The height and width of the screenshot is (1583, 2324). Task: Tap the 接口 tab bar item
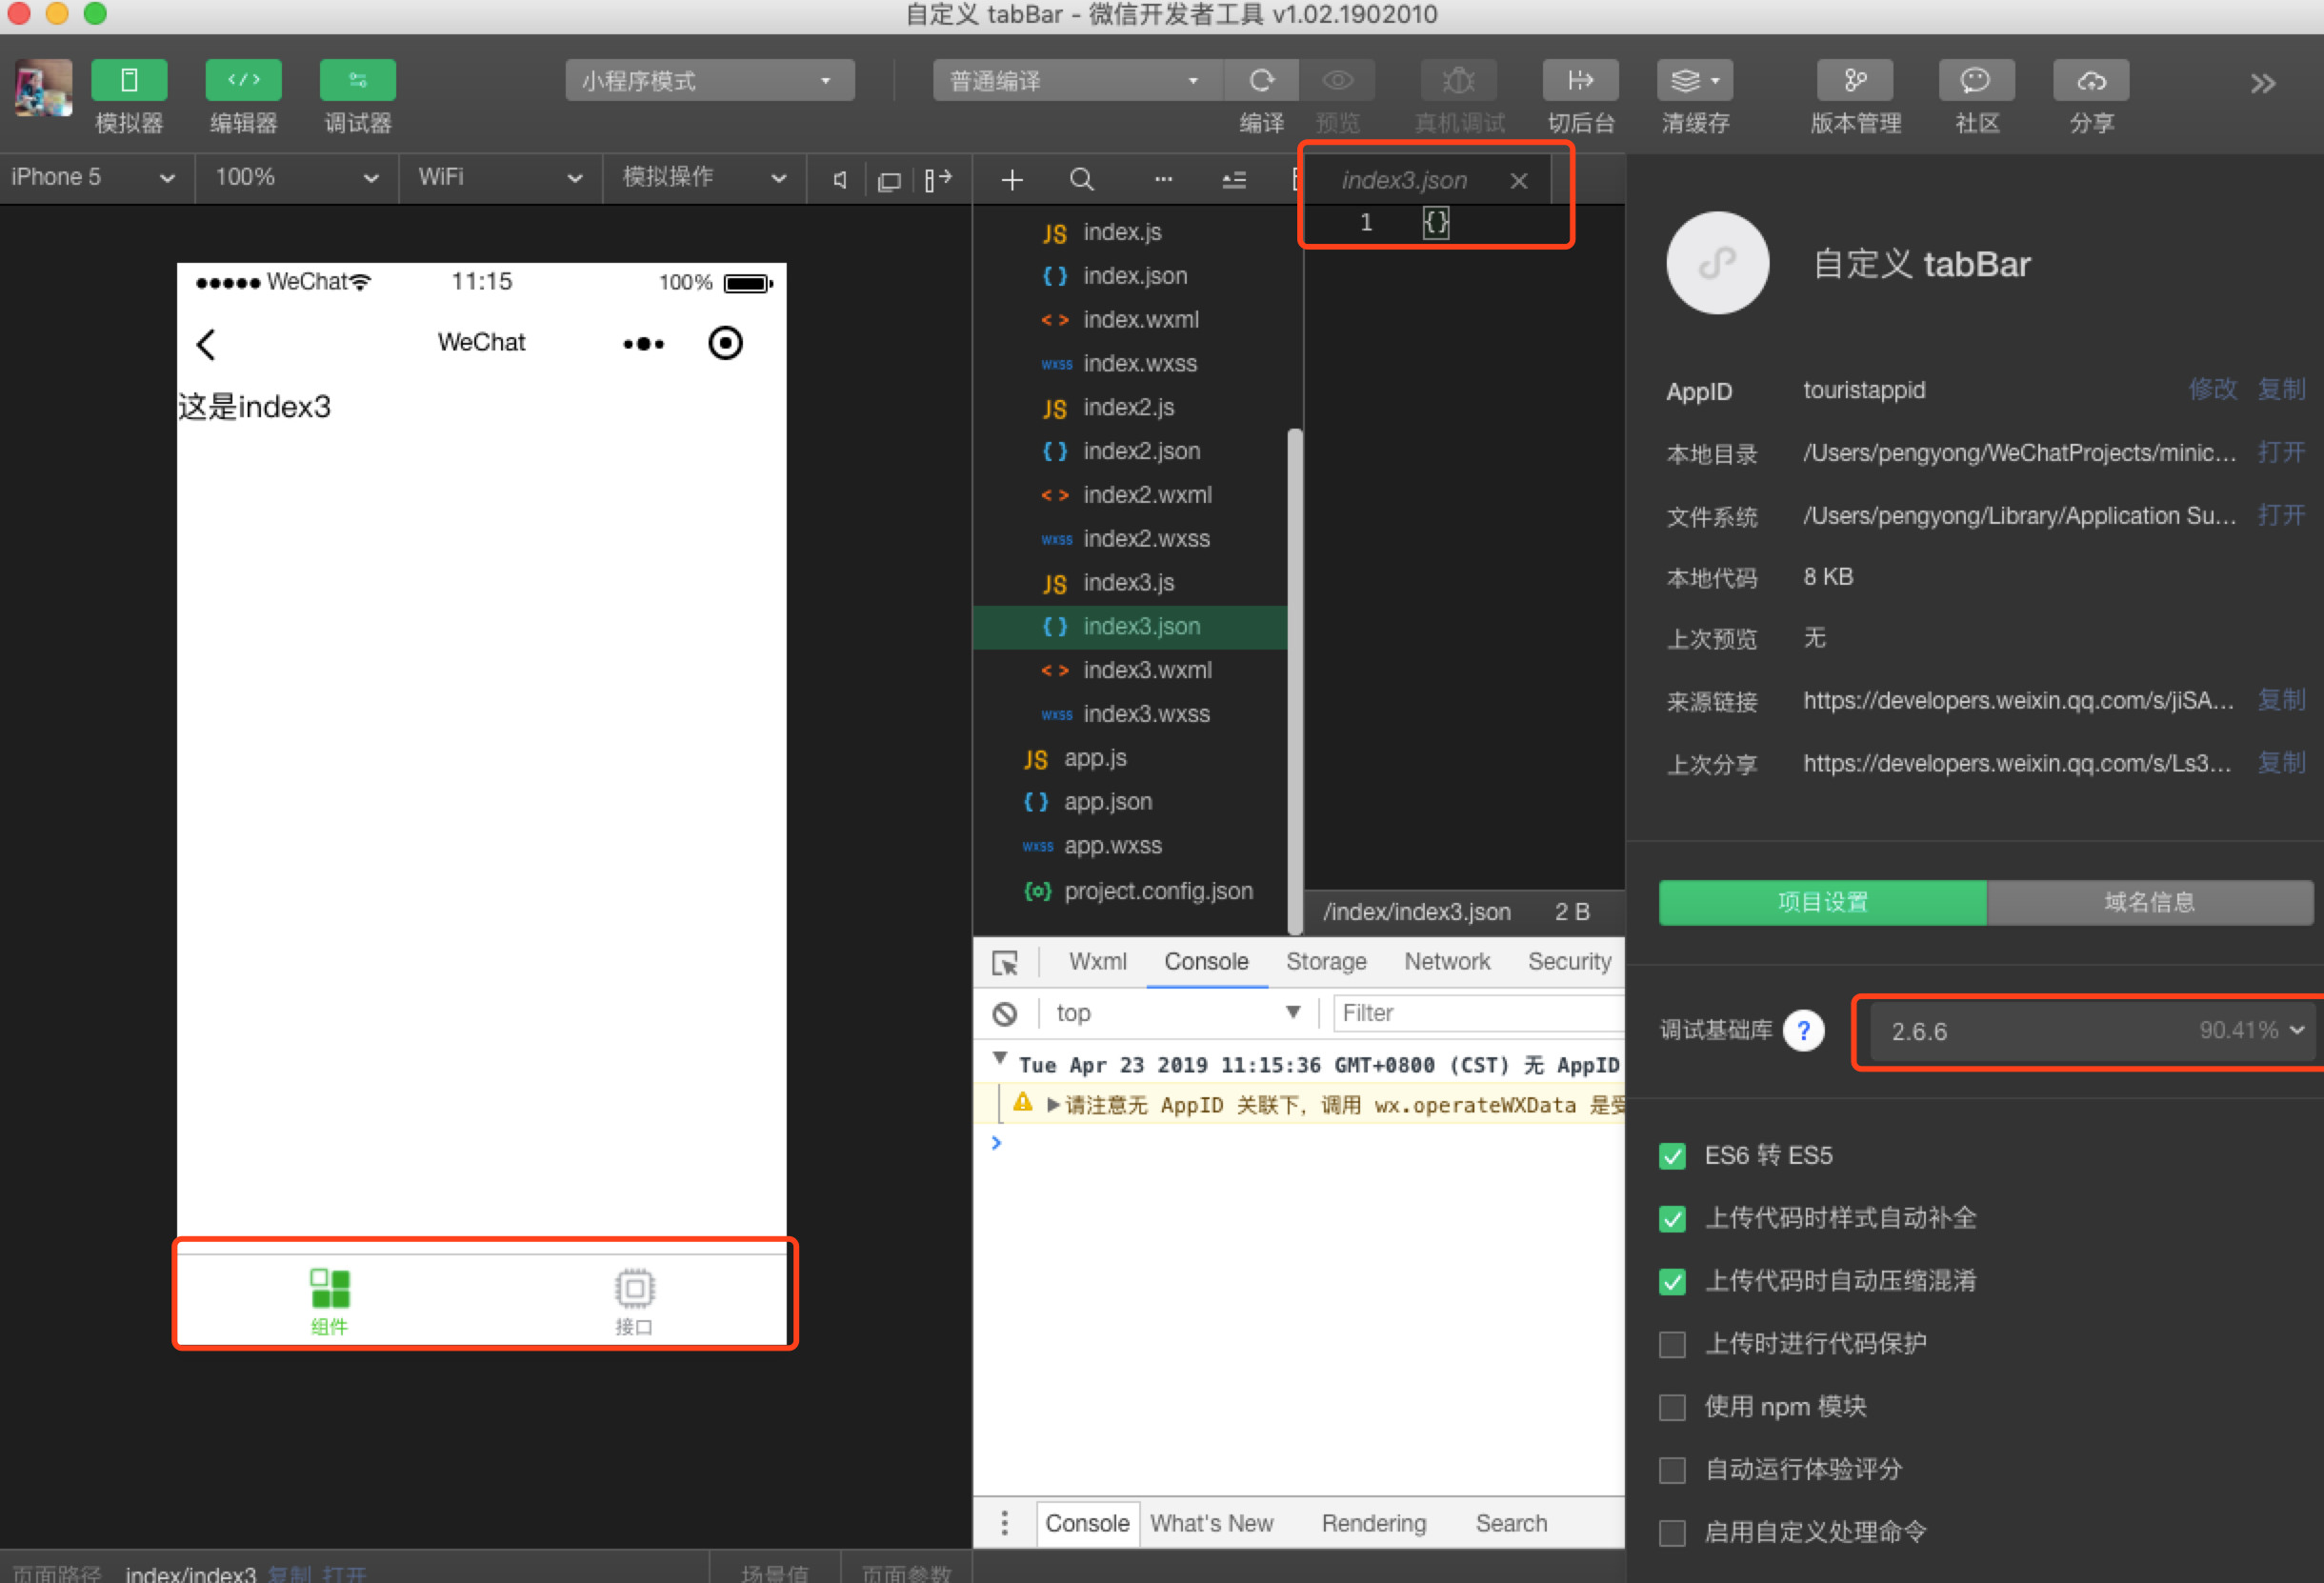coord(634,1300)
